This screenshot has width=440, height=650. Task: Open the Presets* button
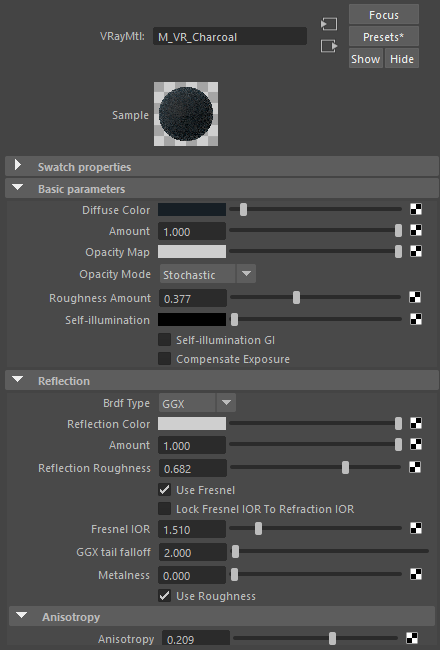(384, 37)
